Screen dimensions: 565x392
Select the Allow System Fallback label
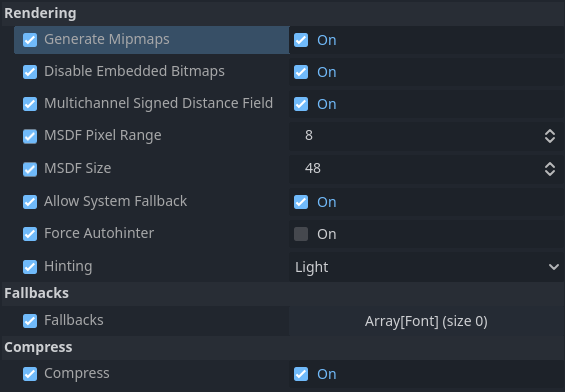115,201
